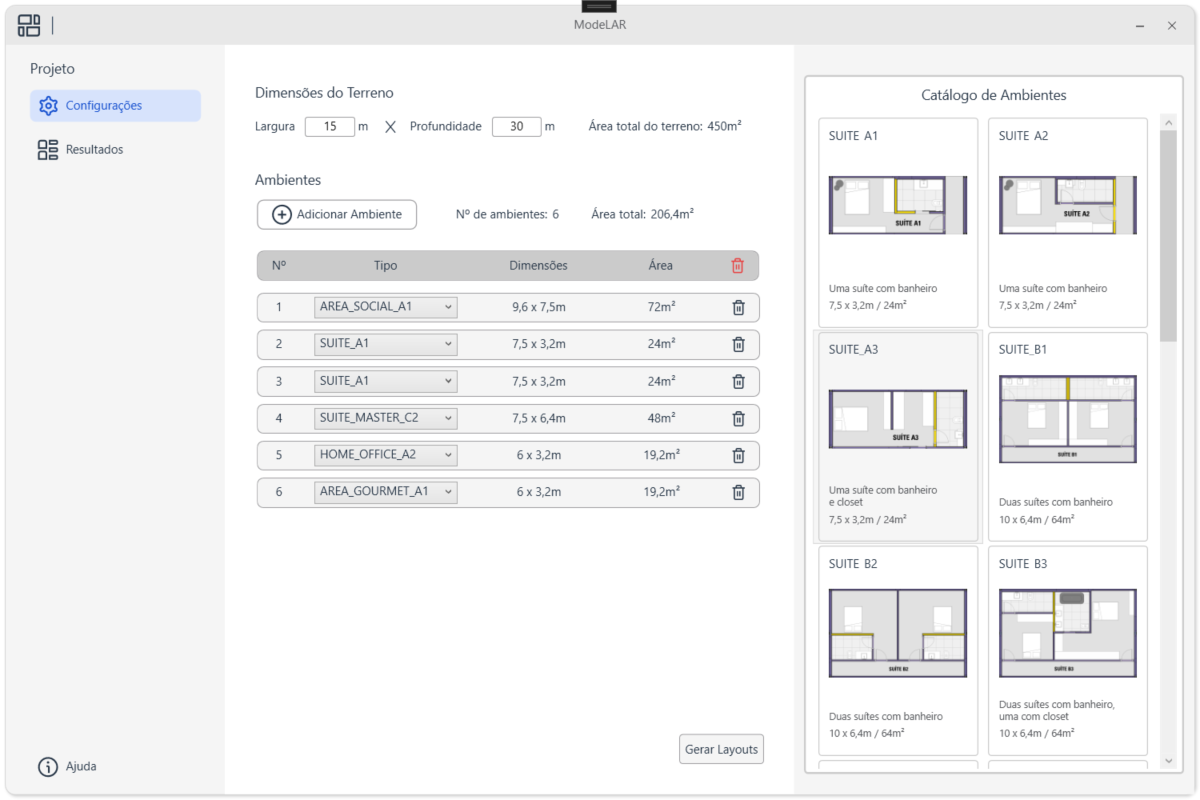Delete all rooms with red trash icon
Image resolution: width=1200 pixels, height=800 pixels.
coord(738,266)
